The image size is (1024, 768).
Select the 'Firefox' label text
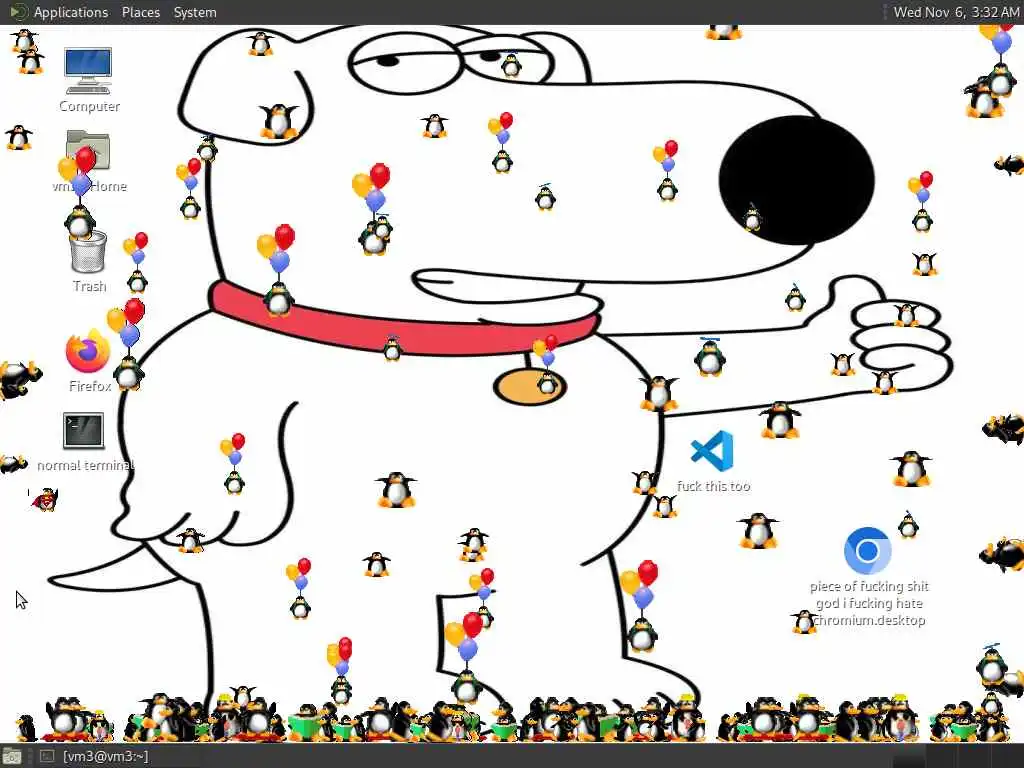coord(89,386)
